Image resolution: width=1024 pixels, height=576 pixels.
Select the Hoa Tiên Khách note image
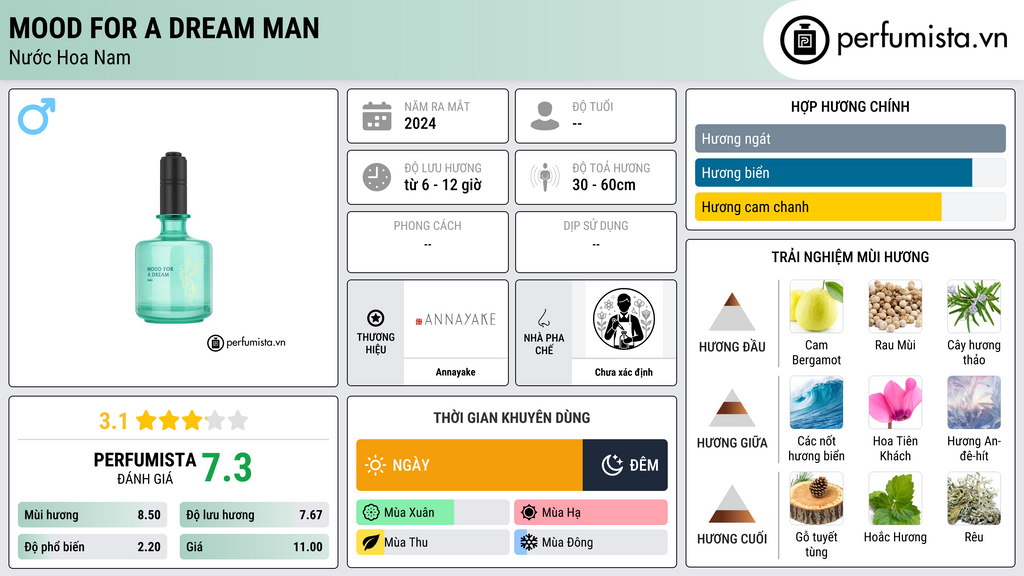point(895,402)
